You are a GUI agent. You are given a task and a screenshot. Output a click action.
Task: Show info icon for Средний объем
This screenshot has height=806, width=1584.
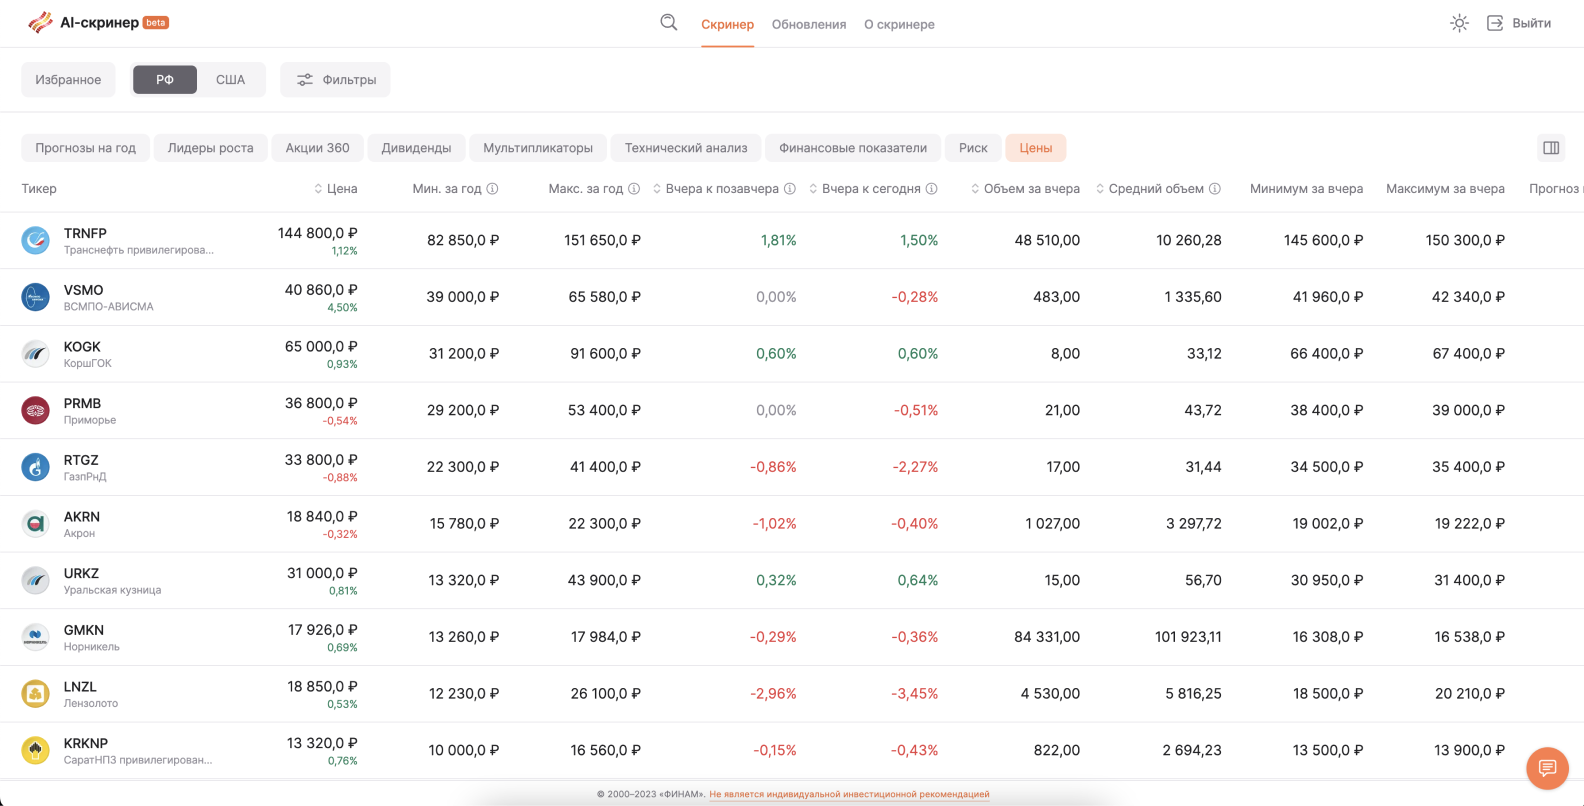1215,189
